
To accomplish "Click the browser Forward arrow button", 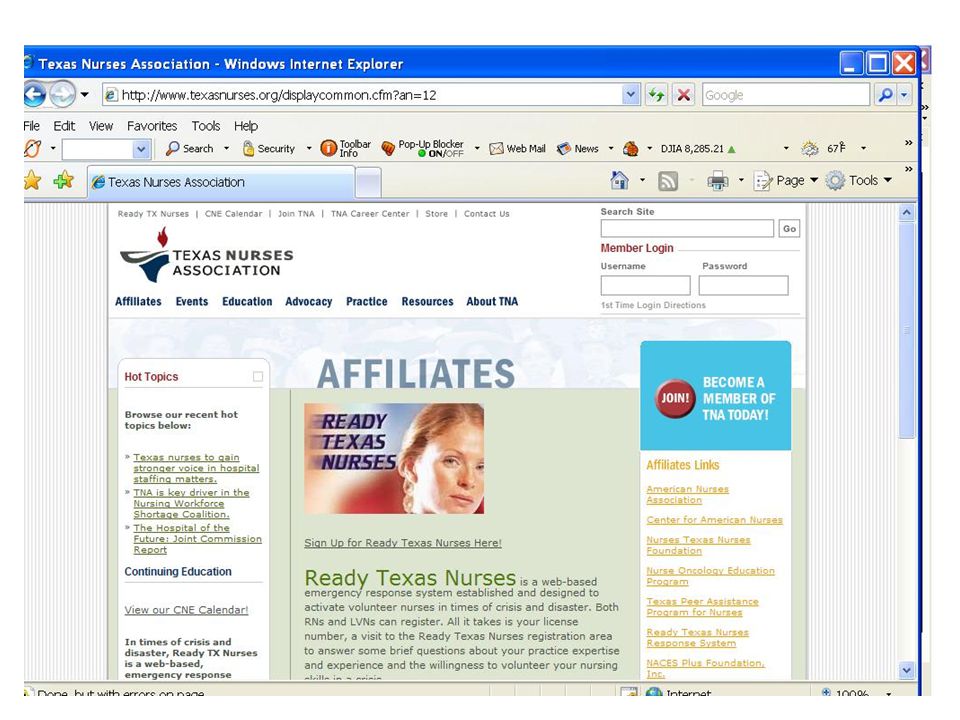I will [x=62, y=95].
